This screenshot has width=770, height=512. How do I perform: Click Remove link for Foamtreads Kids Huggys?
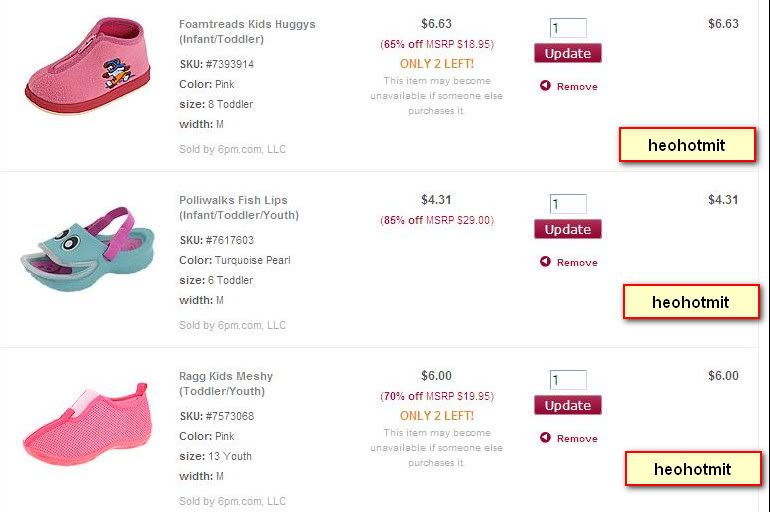[x=577, y=87]
